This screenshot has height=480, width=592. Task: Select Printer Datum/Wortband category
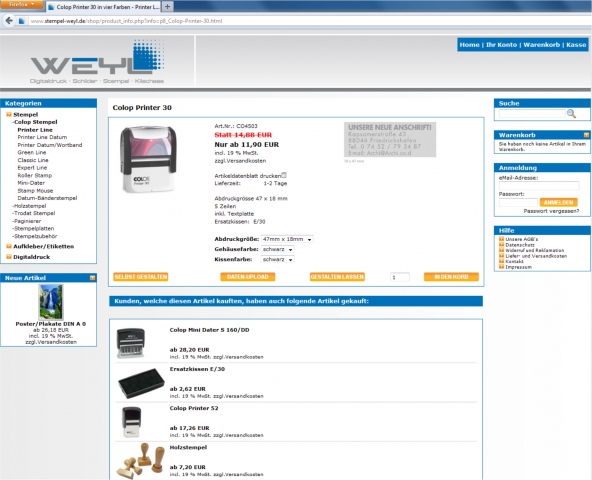[50, 145]
